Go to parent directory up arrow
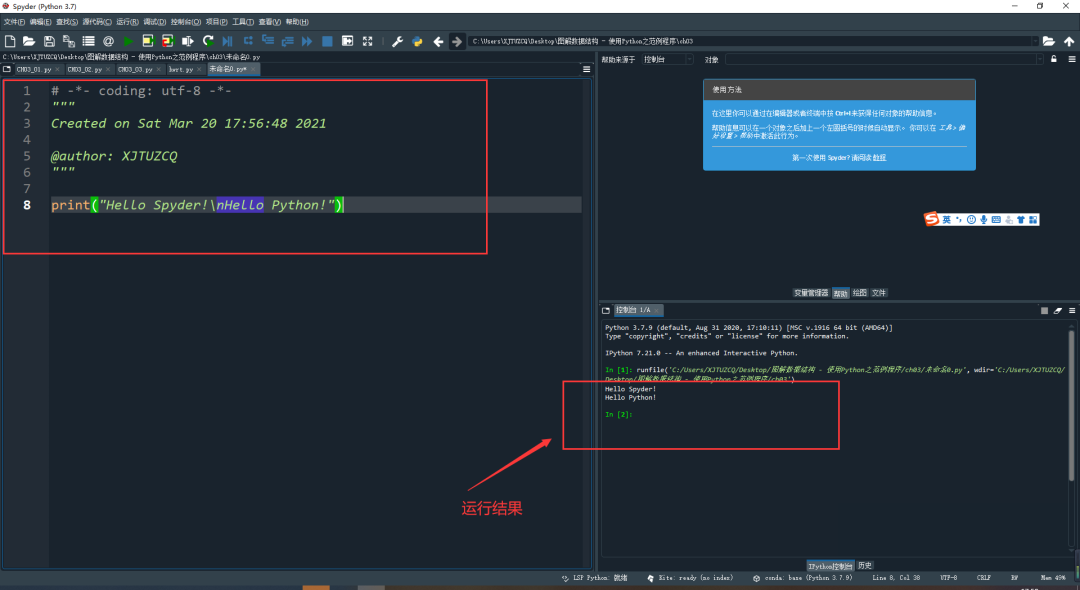 pyautogui.click(x=1068, y=41)
